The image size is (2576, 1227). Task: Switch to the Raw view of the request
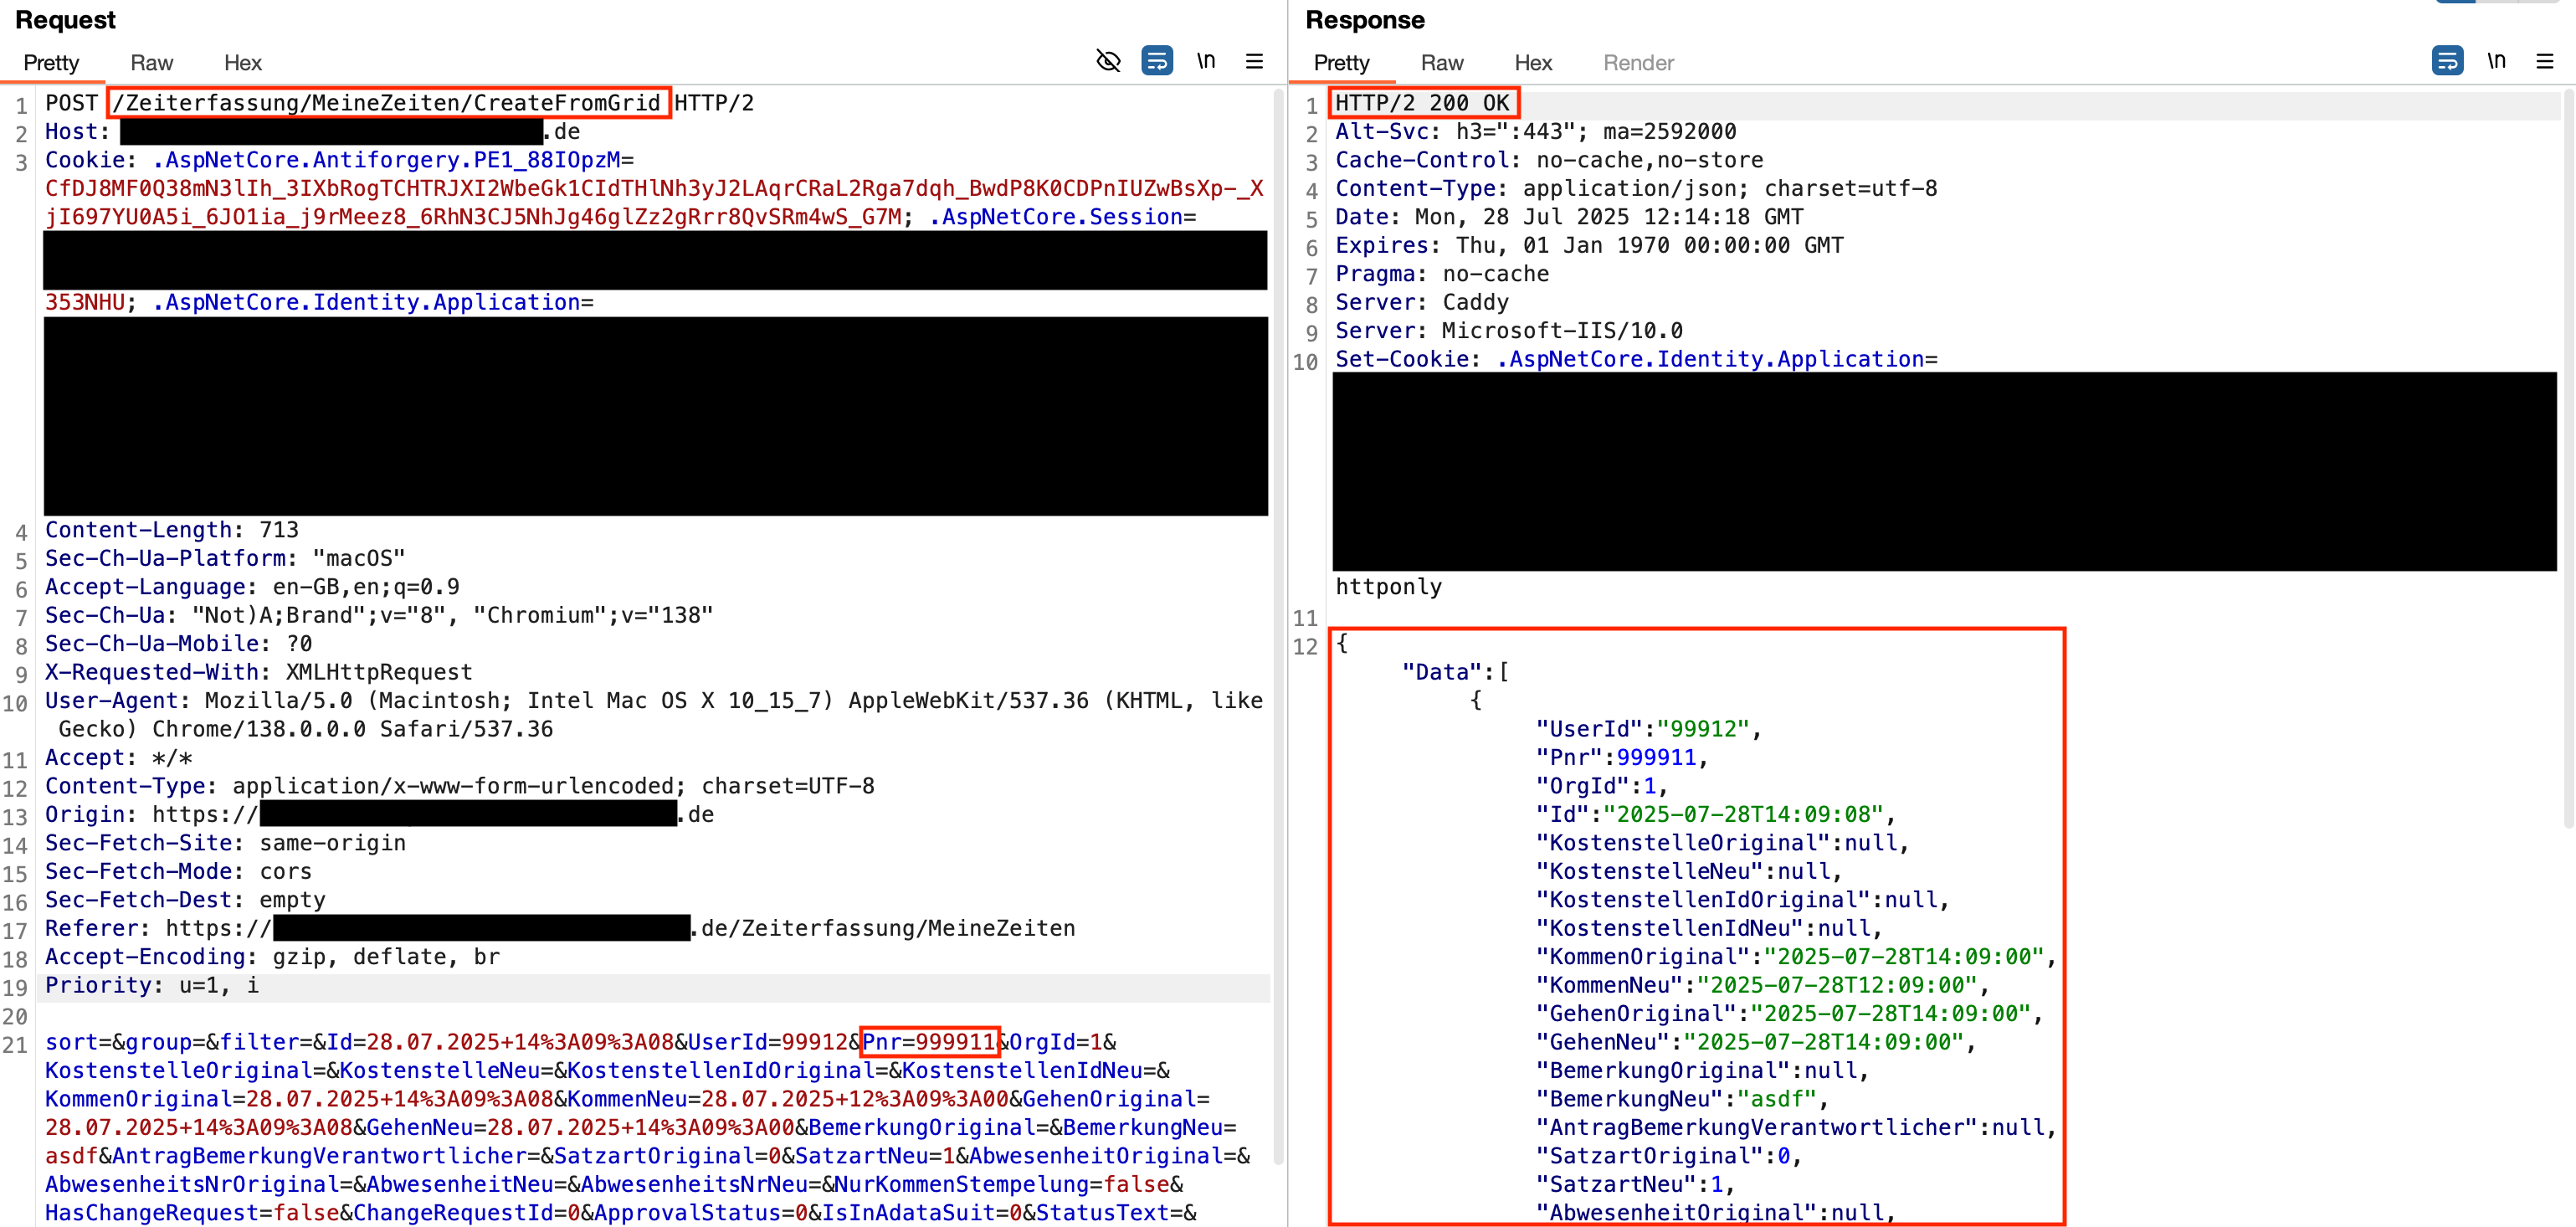point(151,62)
